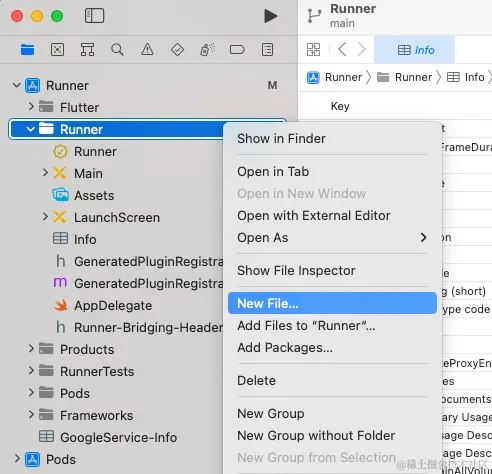Click Runner folder in the breadcrumb
Screen dimensions: 492x474
tap(404, 77)
